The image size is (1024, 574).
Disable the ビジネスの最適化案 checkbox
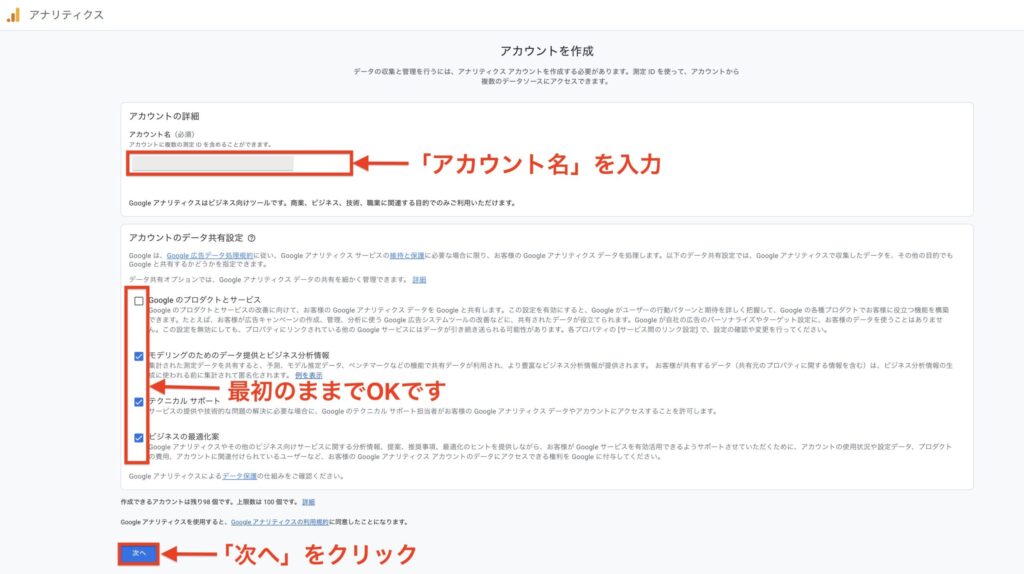click(x=138, y=437)
